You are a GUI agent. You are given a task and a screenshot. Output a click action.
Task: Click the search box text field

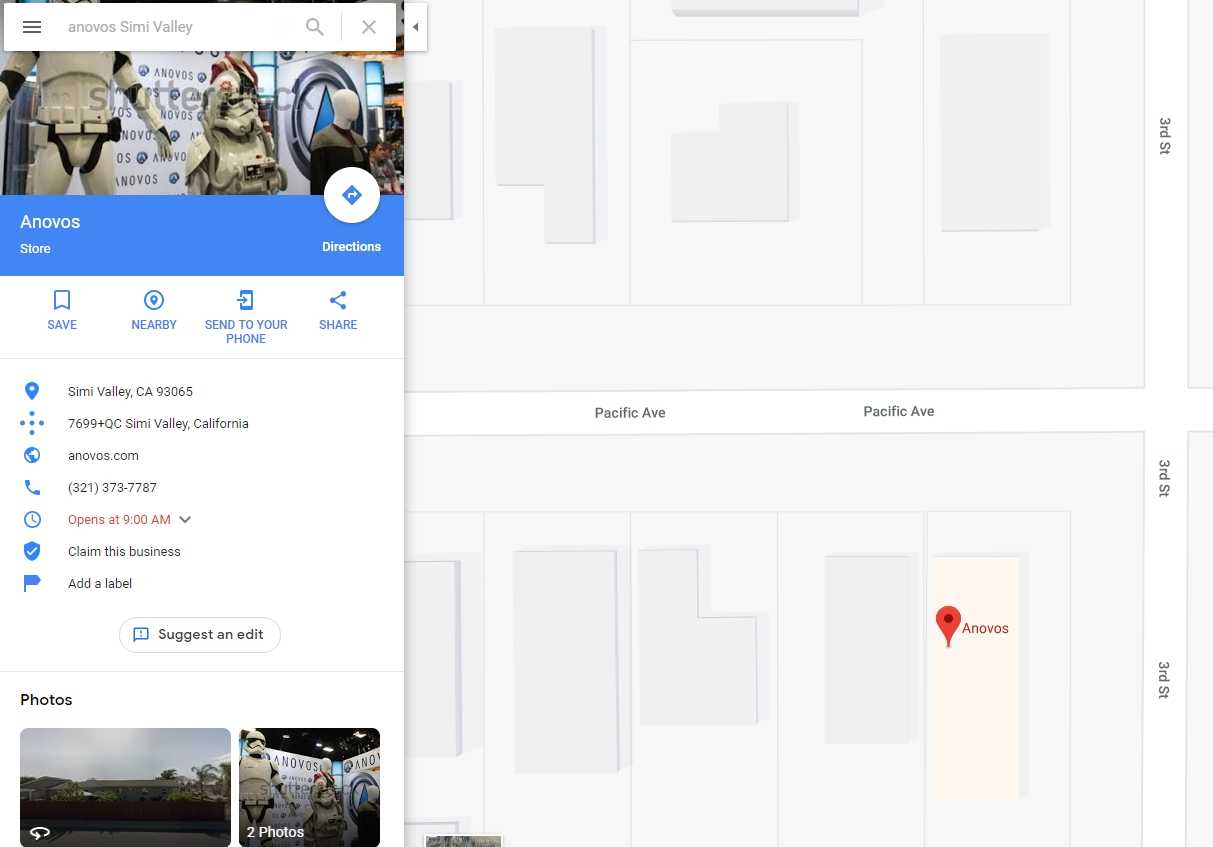click(180, 27)
